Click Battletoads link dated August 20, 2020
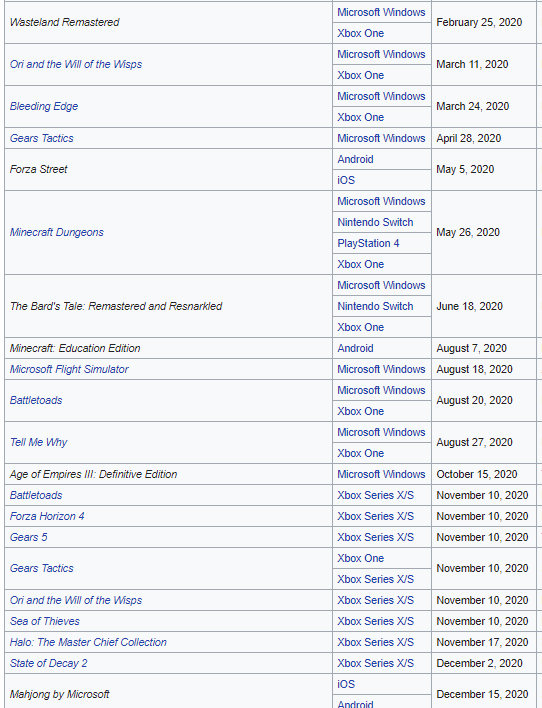Image resolution: width=542 pixels, height=708 pixels. click(36, 401)
